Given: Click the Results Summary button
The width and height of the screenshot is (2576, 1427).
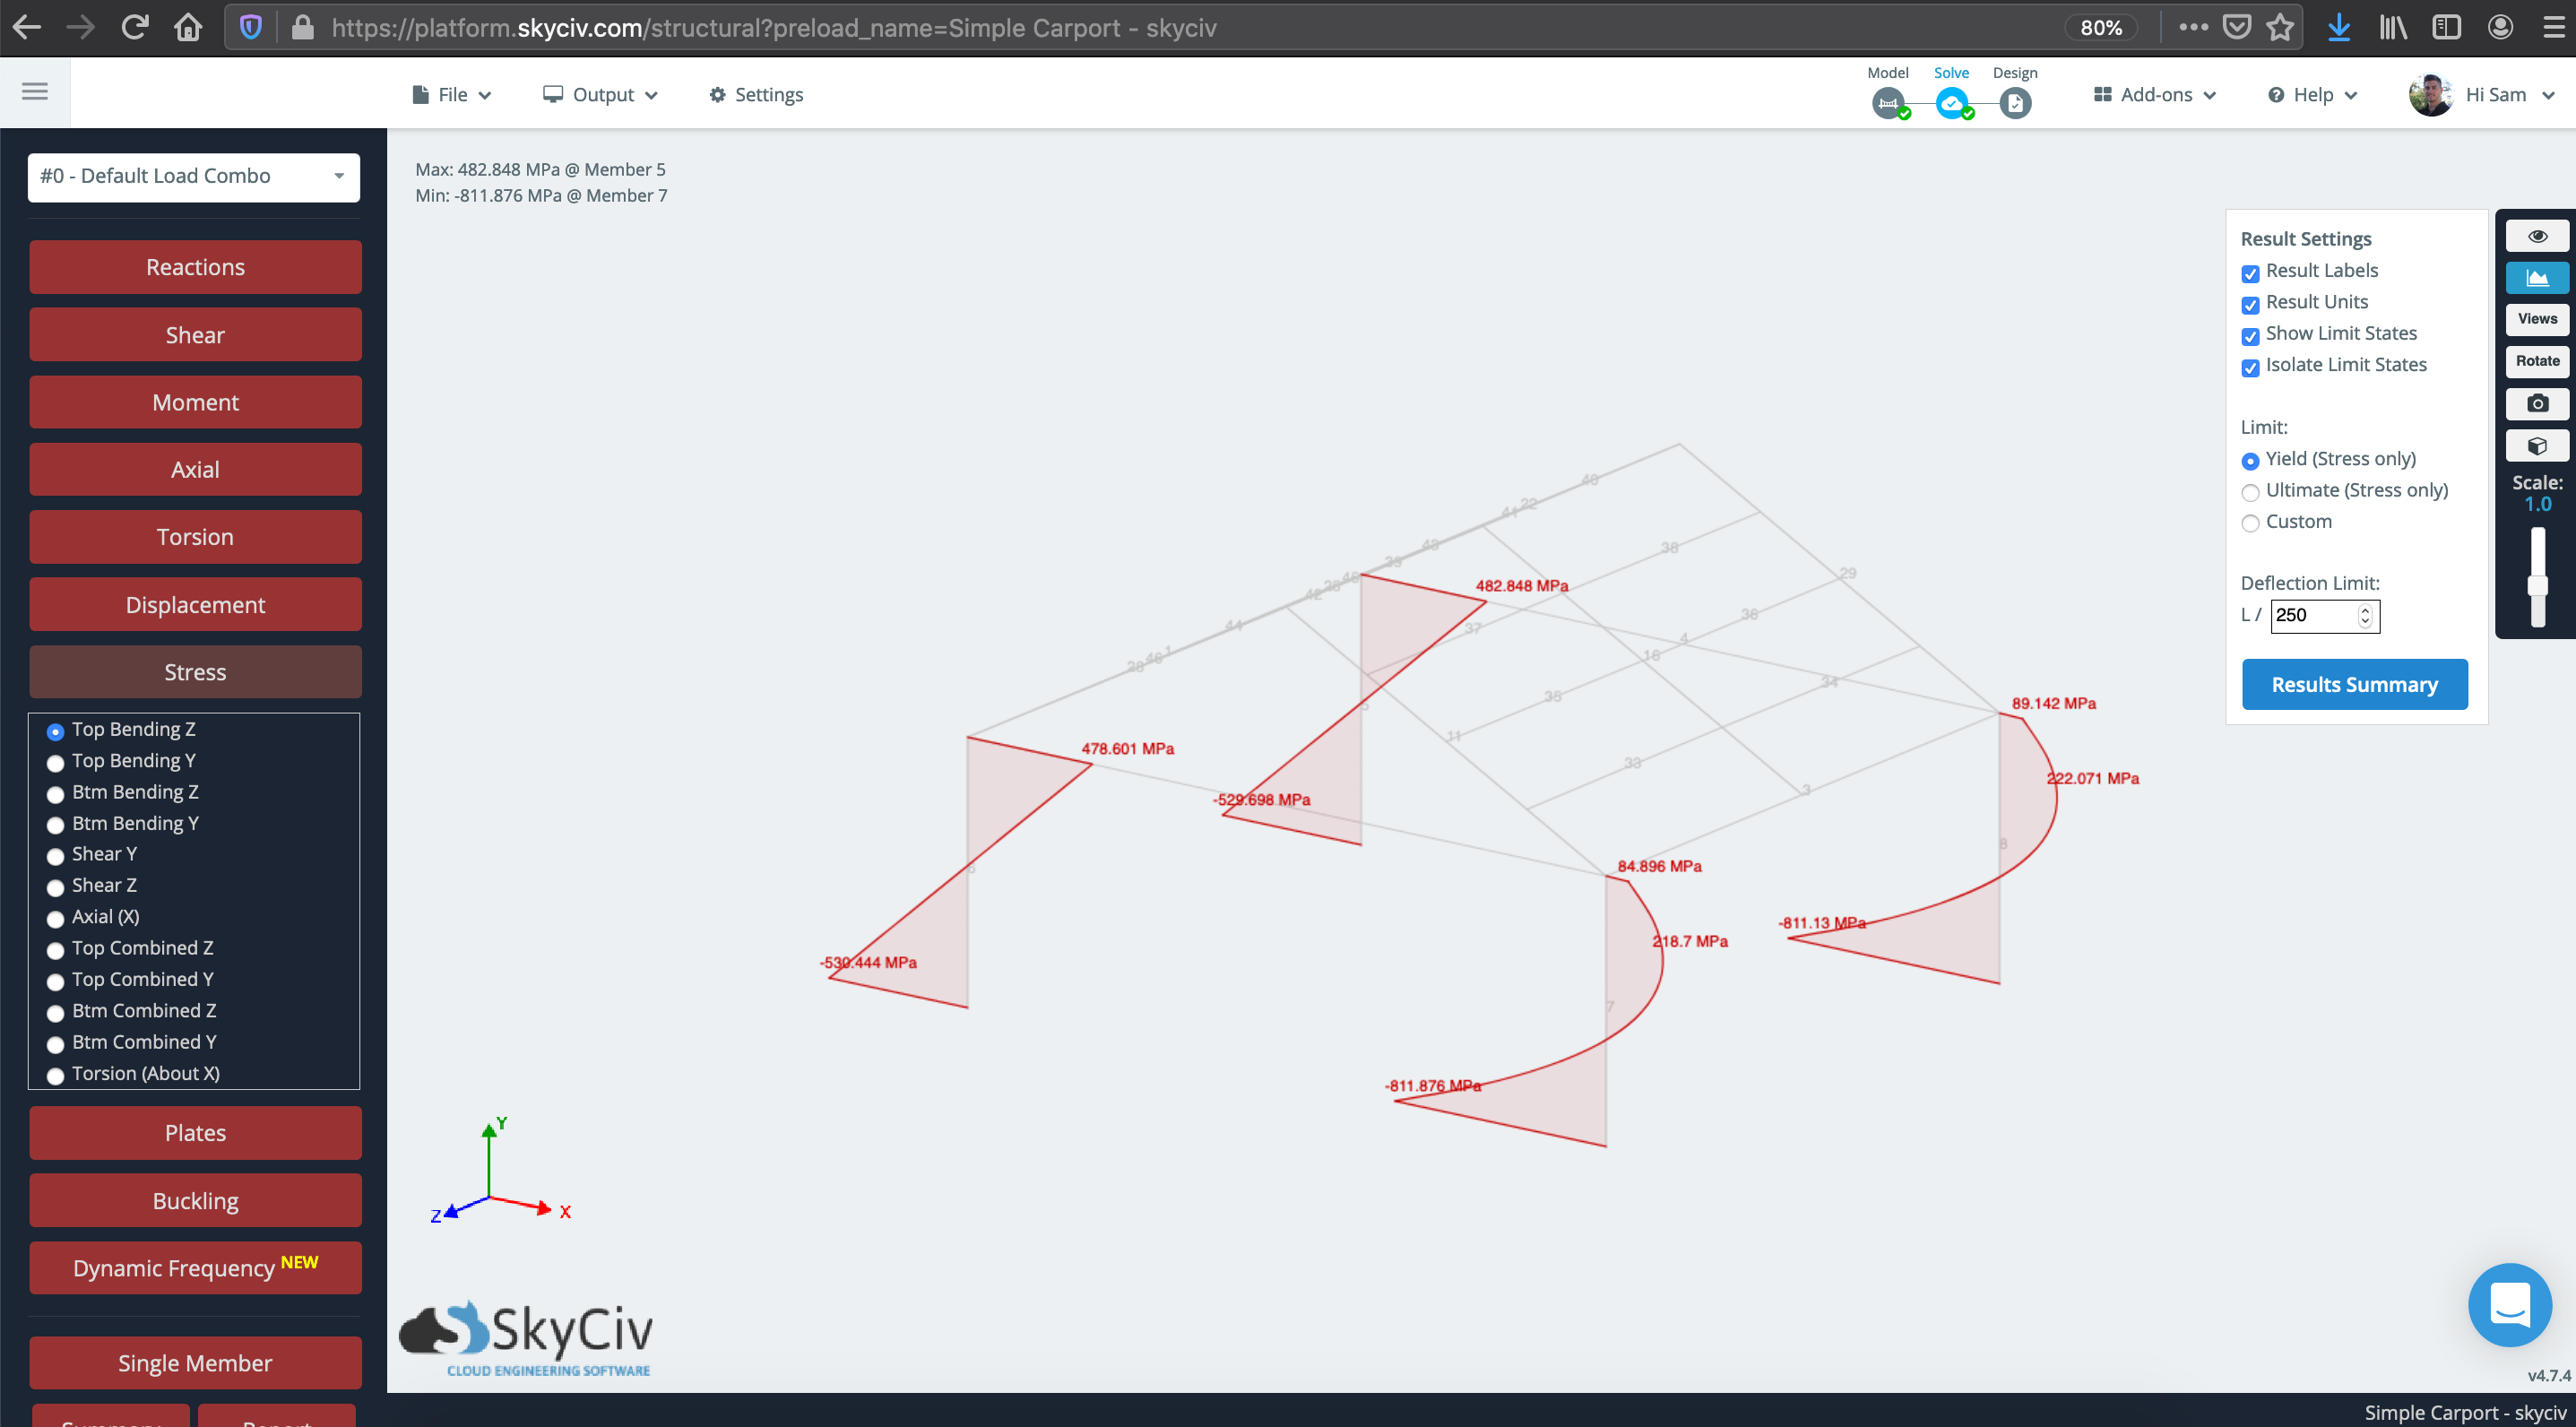Looking at the screenshot, I should [2353, 684].
